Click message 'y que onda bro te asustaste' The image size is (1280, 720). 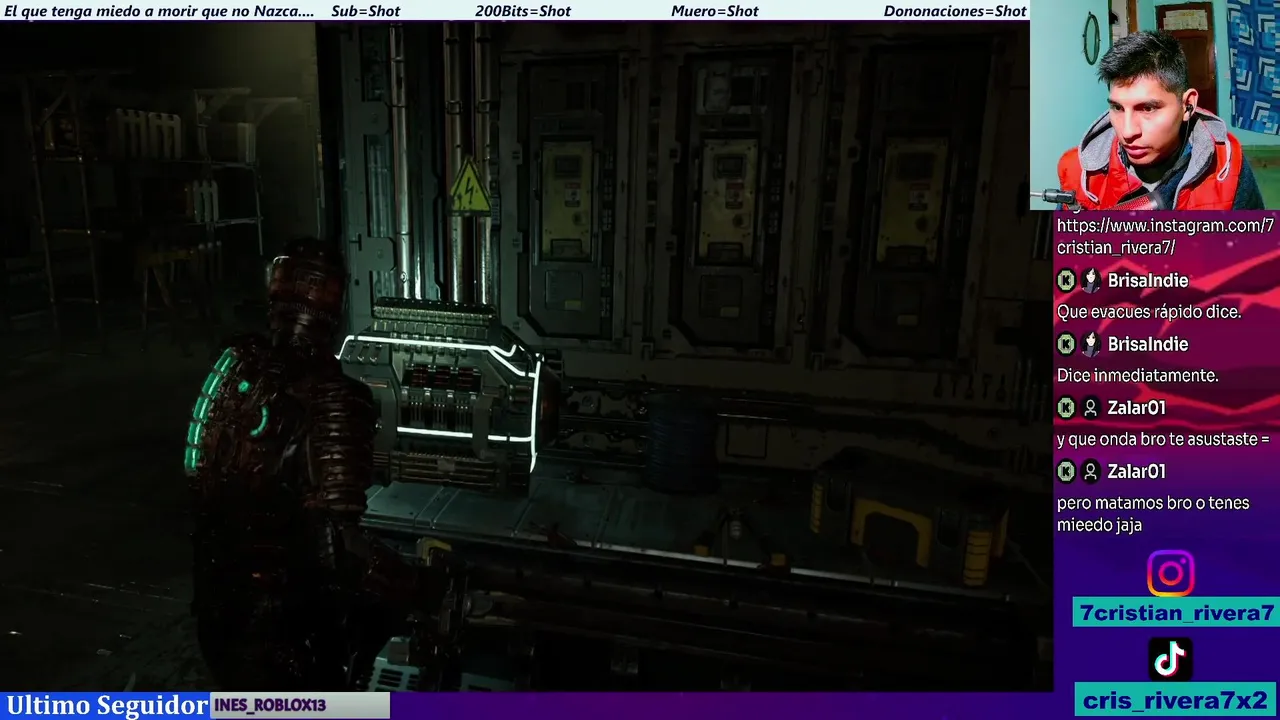(x=1163, y=439)
